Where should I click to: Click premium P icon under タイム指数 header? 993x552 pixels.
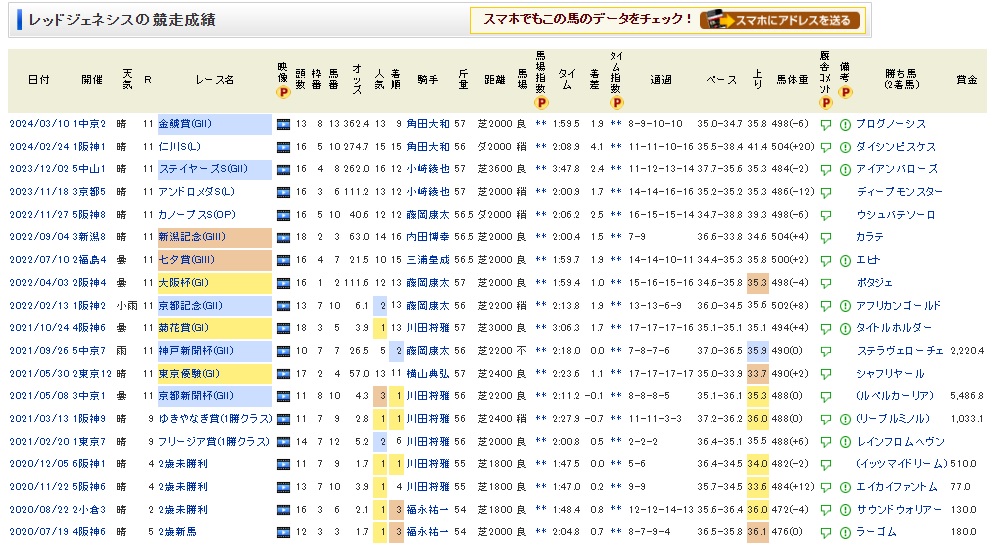tap(616, 101)
